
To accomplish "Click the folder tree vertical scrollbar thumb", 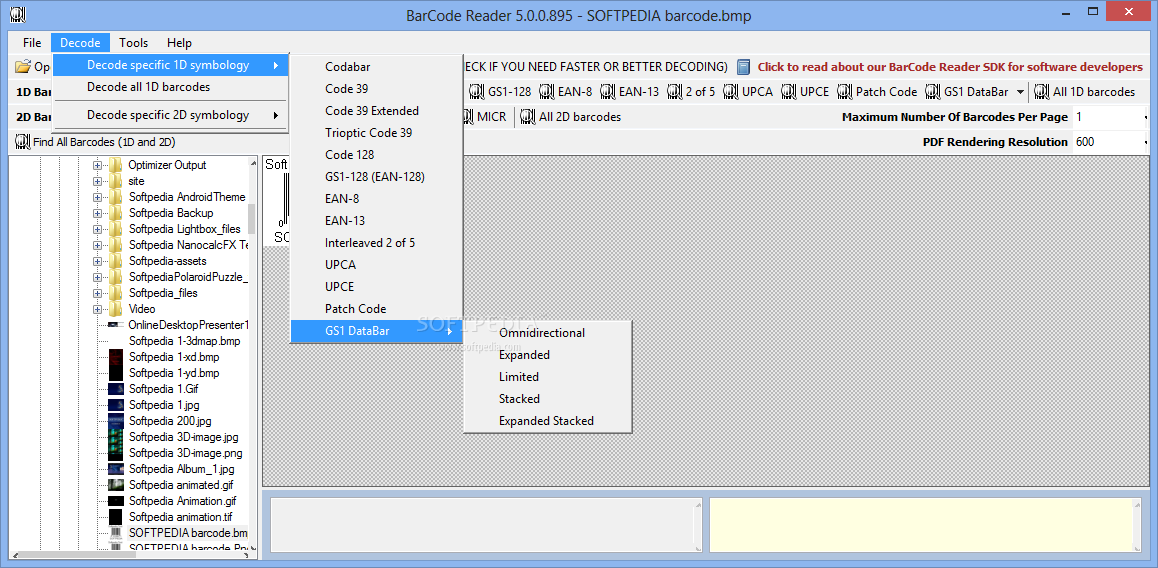I will click(252, 219).
